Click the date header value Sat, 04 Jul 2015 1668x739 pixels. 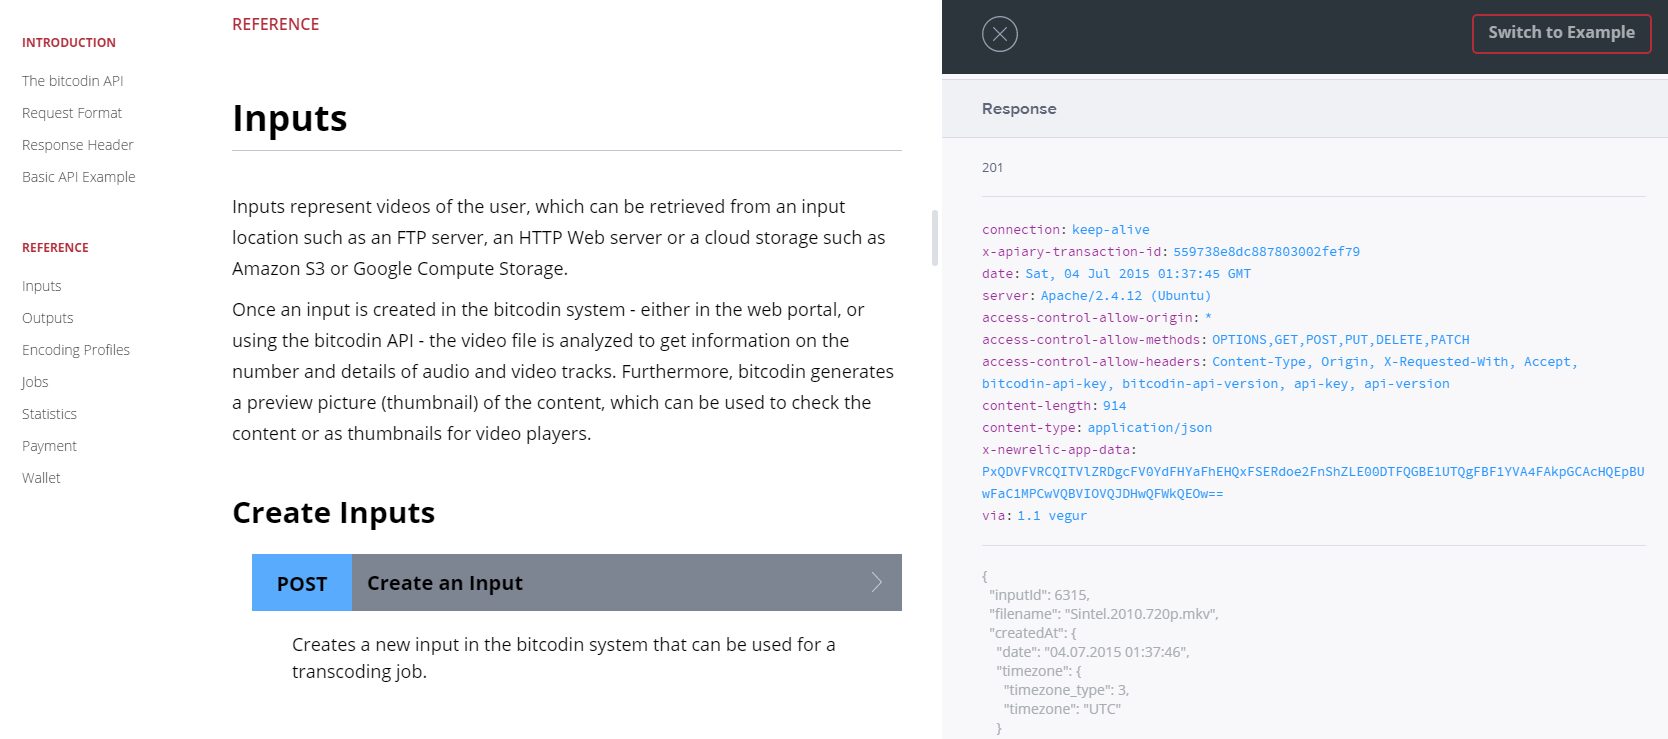[x=1138, y=274]
